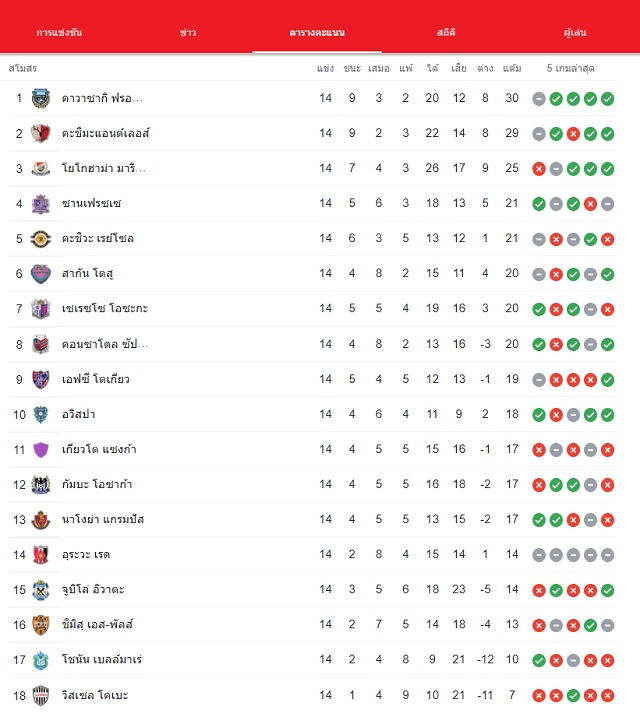Screen dimensions: 640x717
Task: Open the Vissel Kobe crest in row 18
Action: [x=41, y=696]
